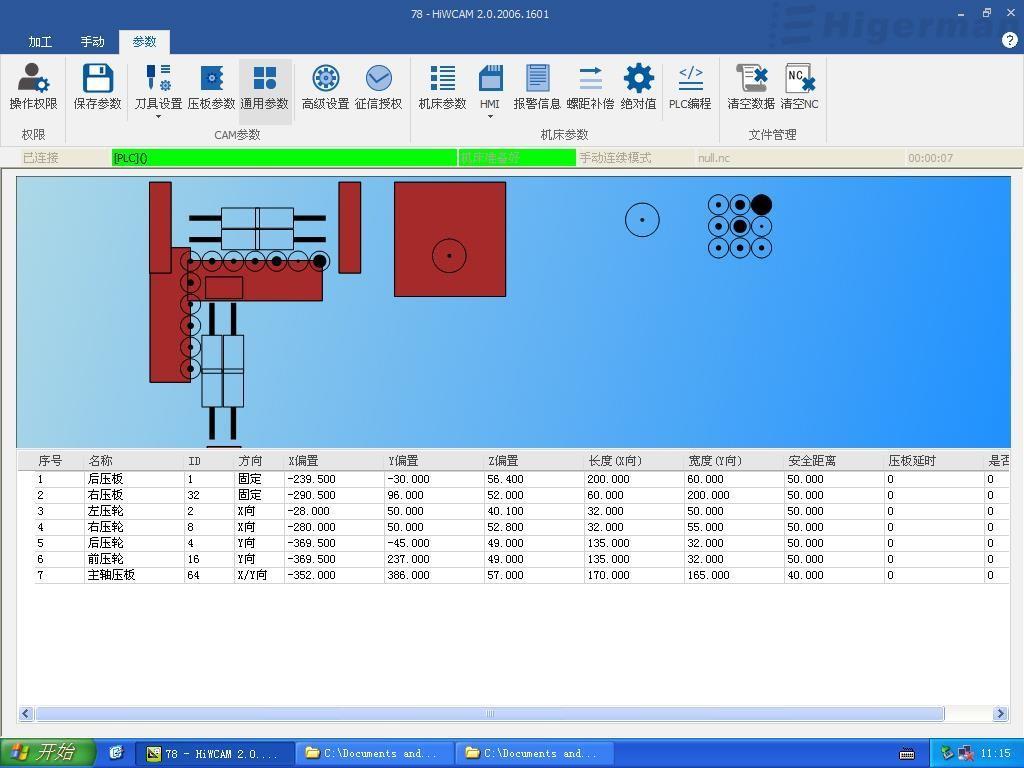This screenshot has width=1024, height=768.
Task: Click the 保存参数 save icon
Action: point(97,78)
